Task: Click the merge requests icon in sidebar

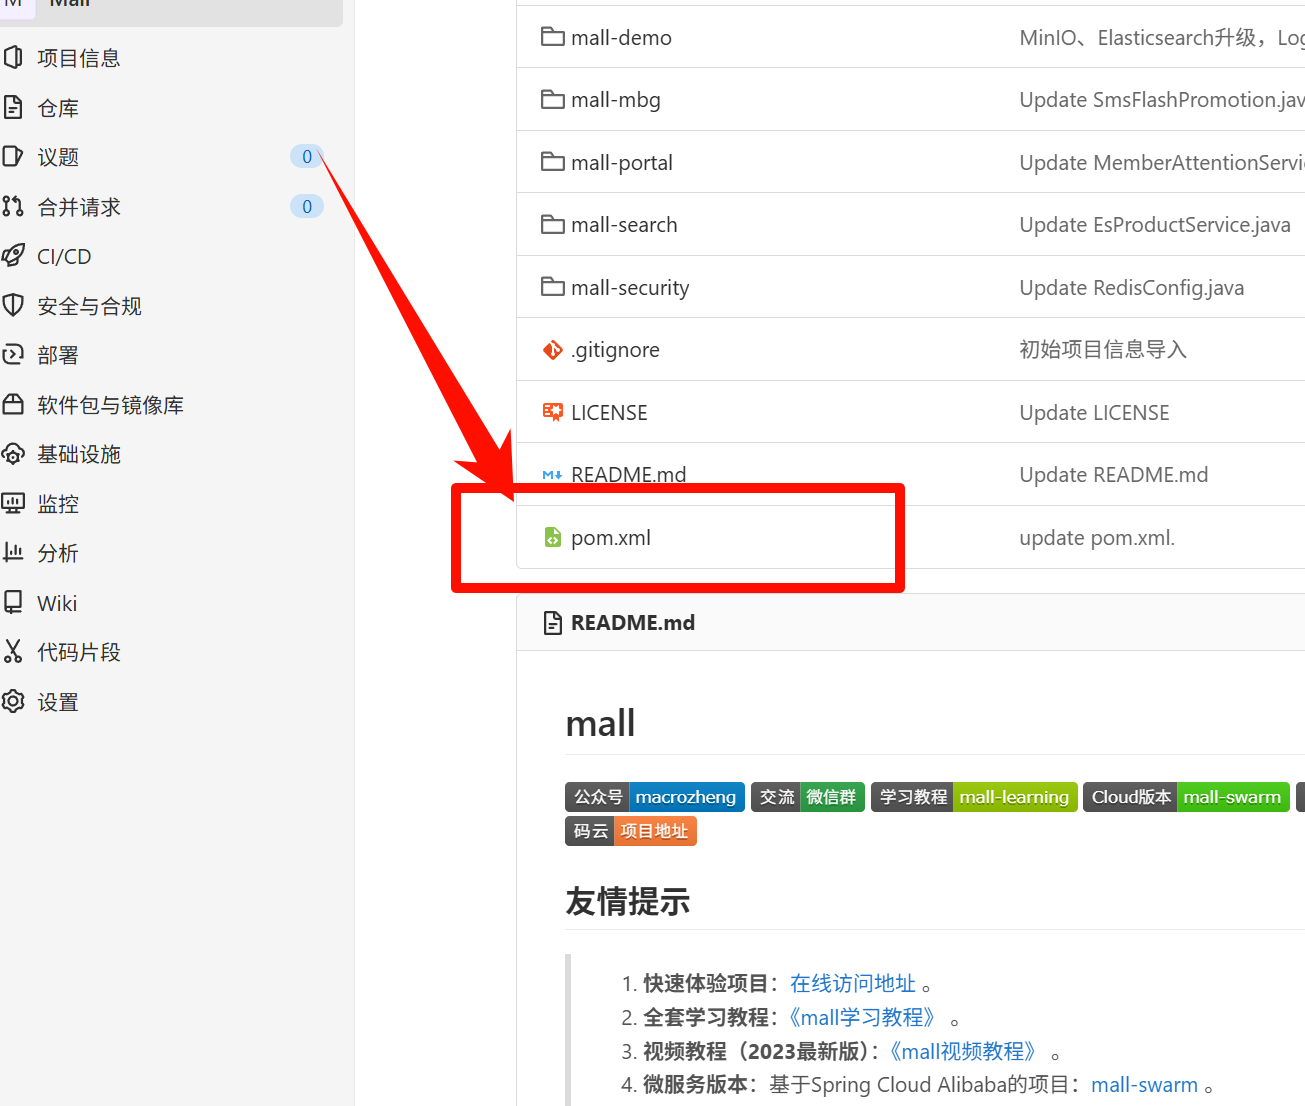Action: coord(13,207)
